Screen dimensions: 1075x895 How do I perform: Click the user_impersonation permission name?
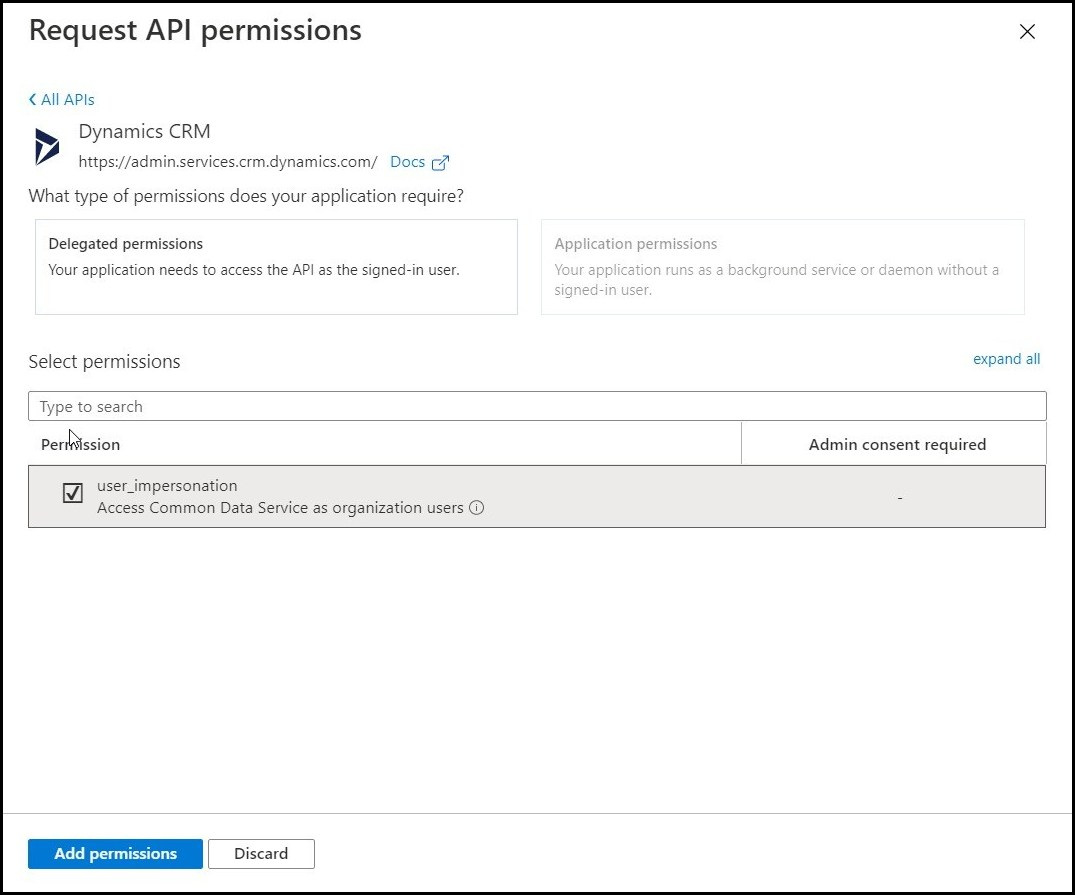[167, 486]
